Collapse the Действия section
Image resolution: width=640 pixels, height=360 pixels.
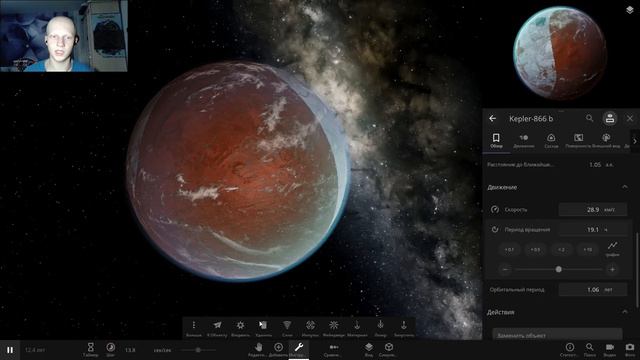[625, 312]
